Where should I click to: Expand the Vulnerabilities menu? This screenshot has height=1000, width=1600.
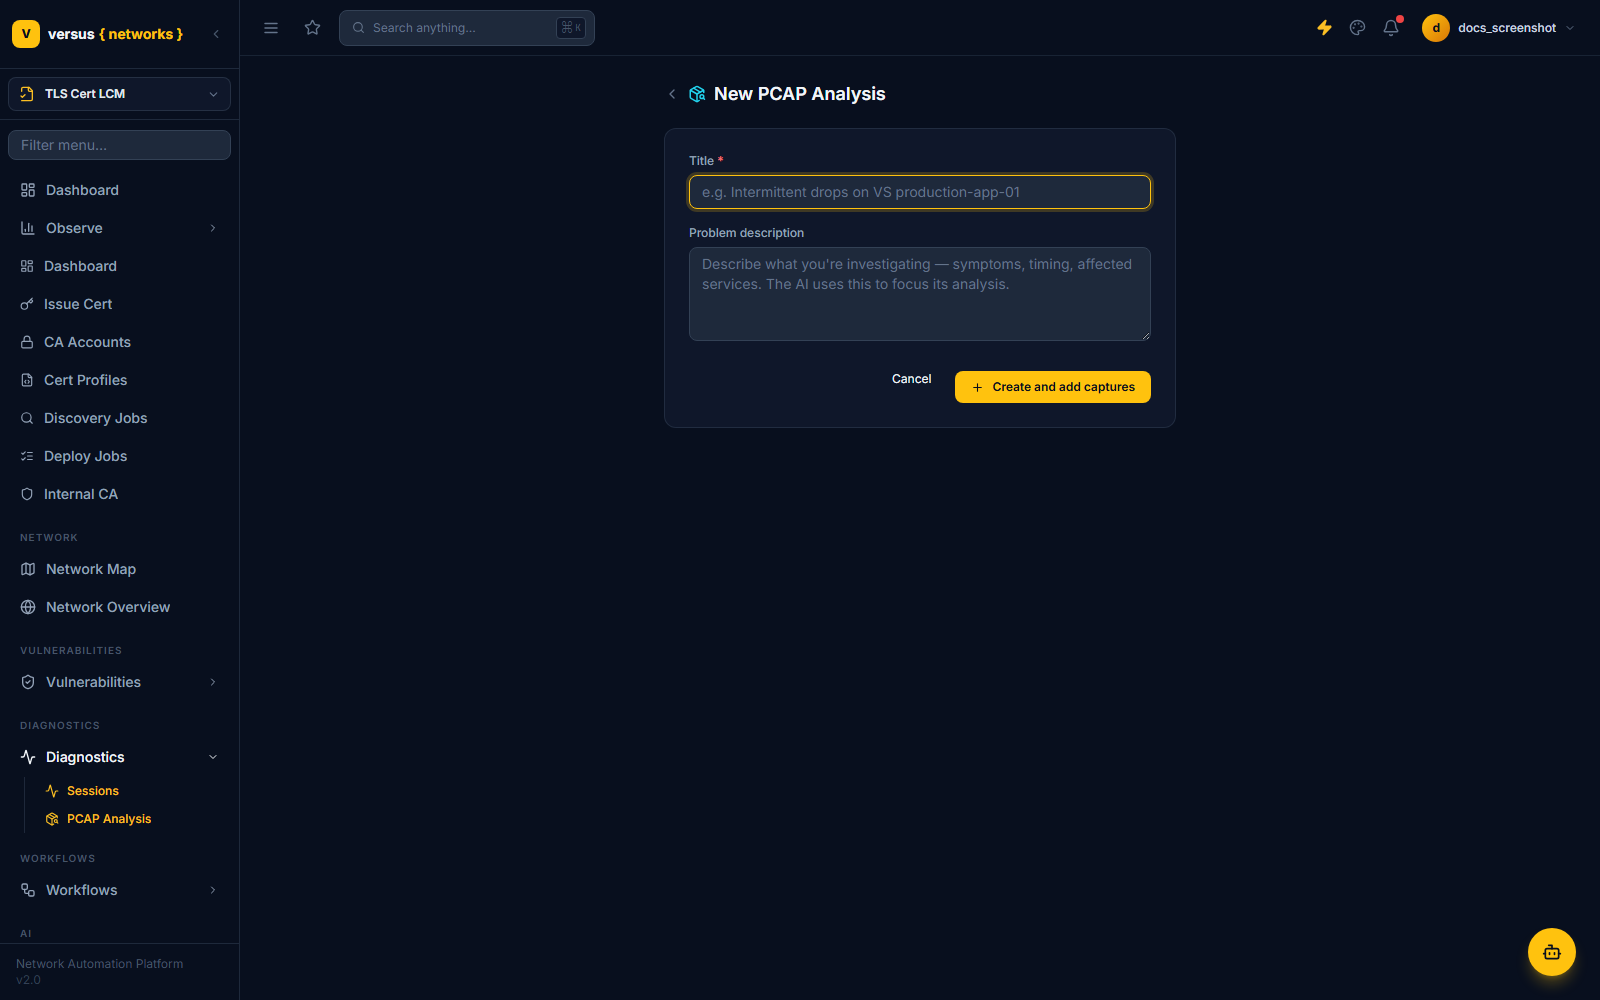[119, 682]
